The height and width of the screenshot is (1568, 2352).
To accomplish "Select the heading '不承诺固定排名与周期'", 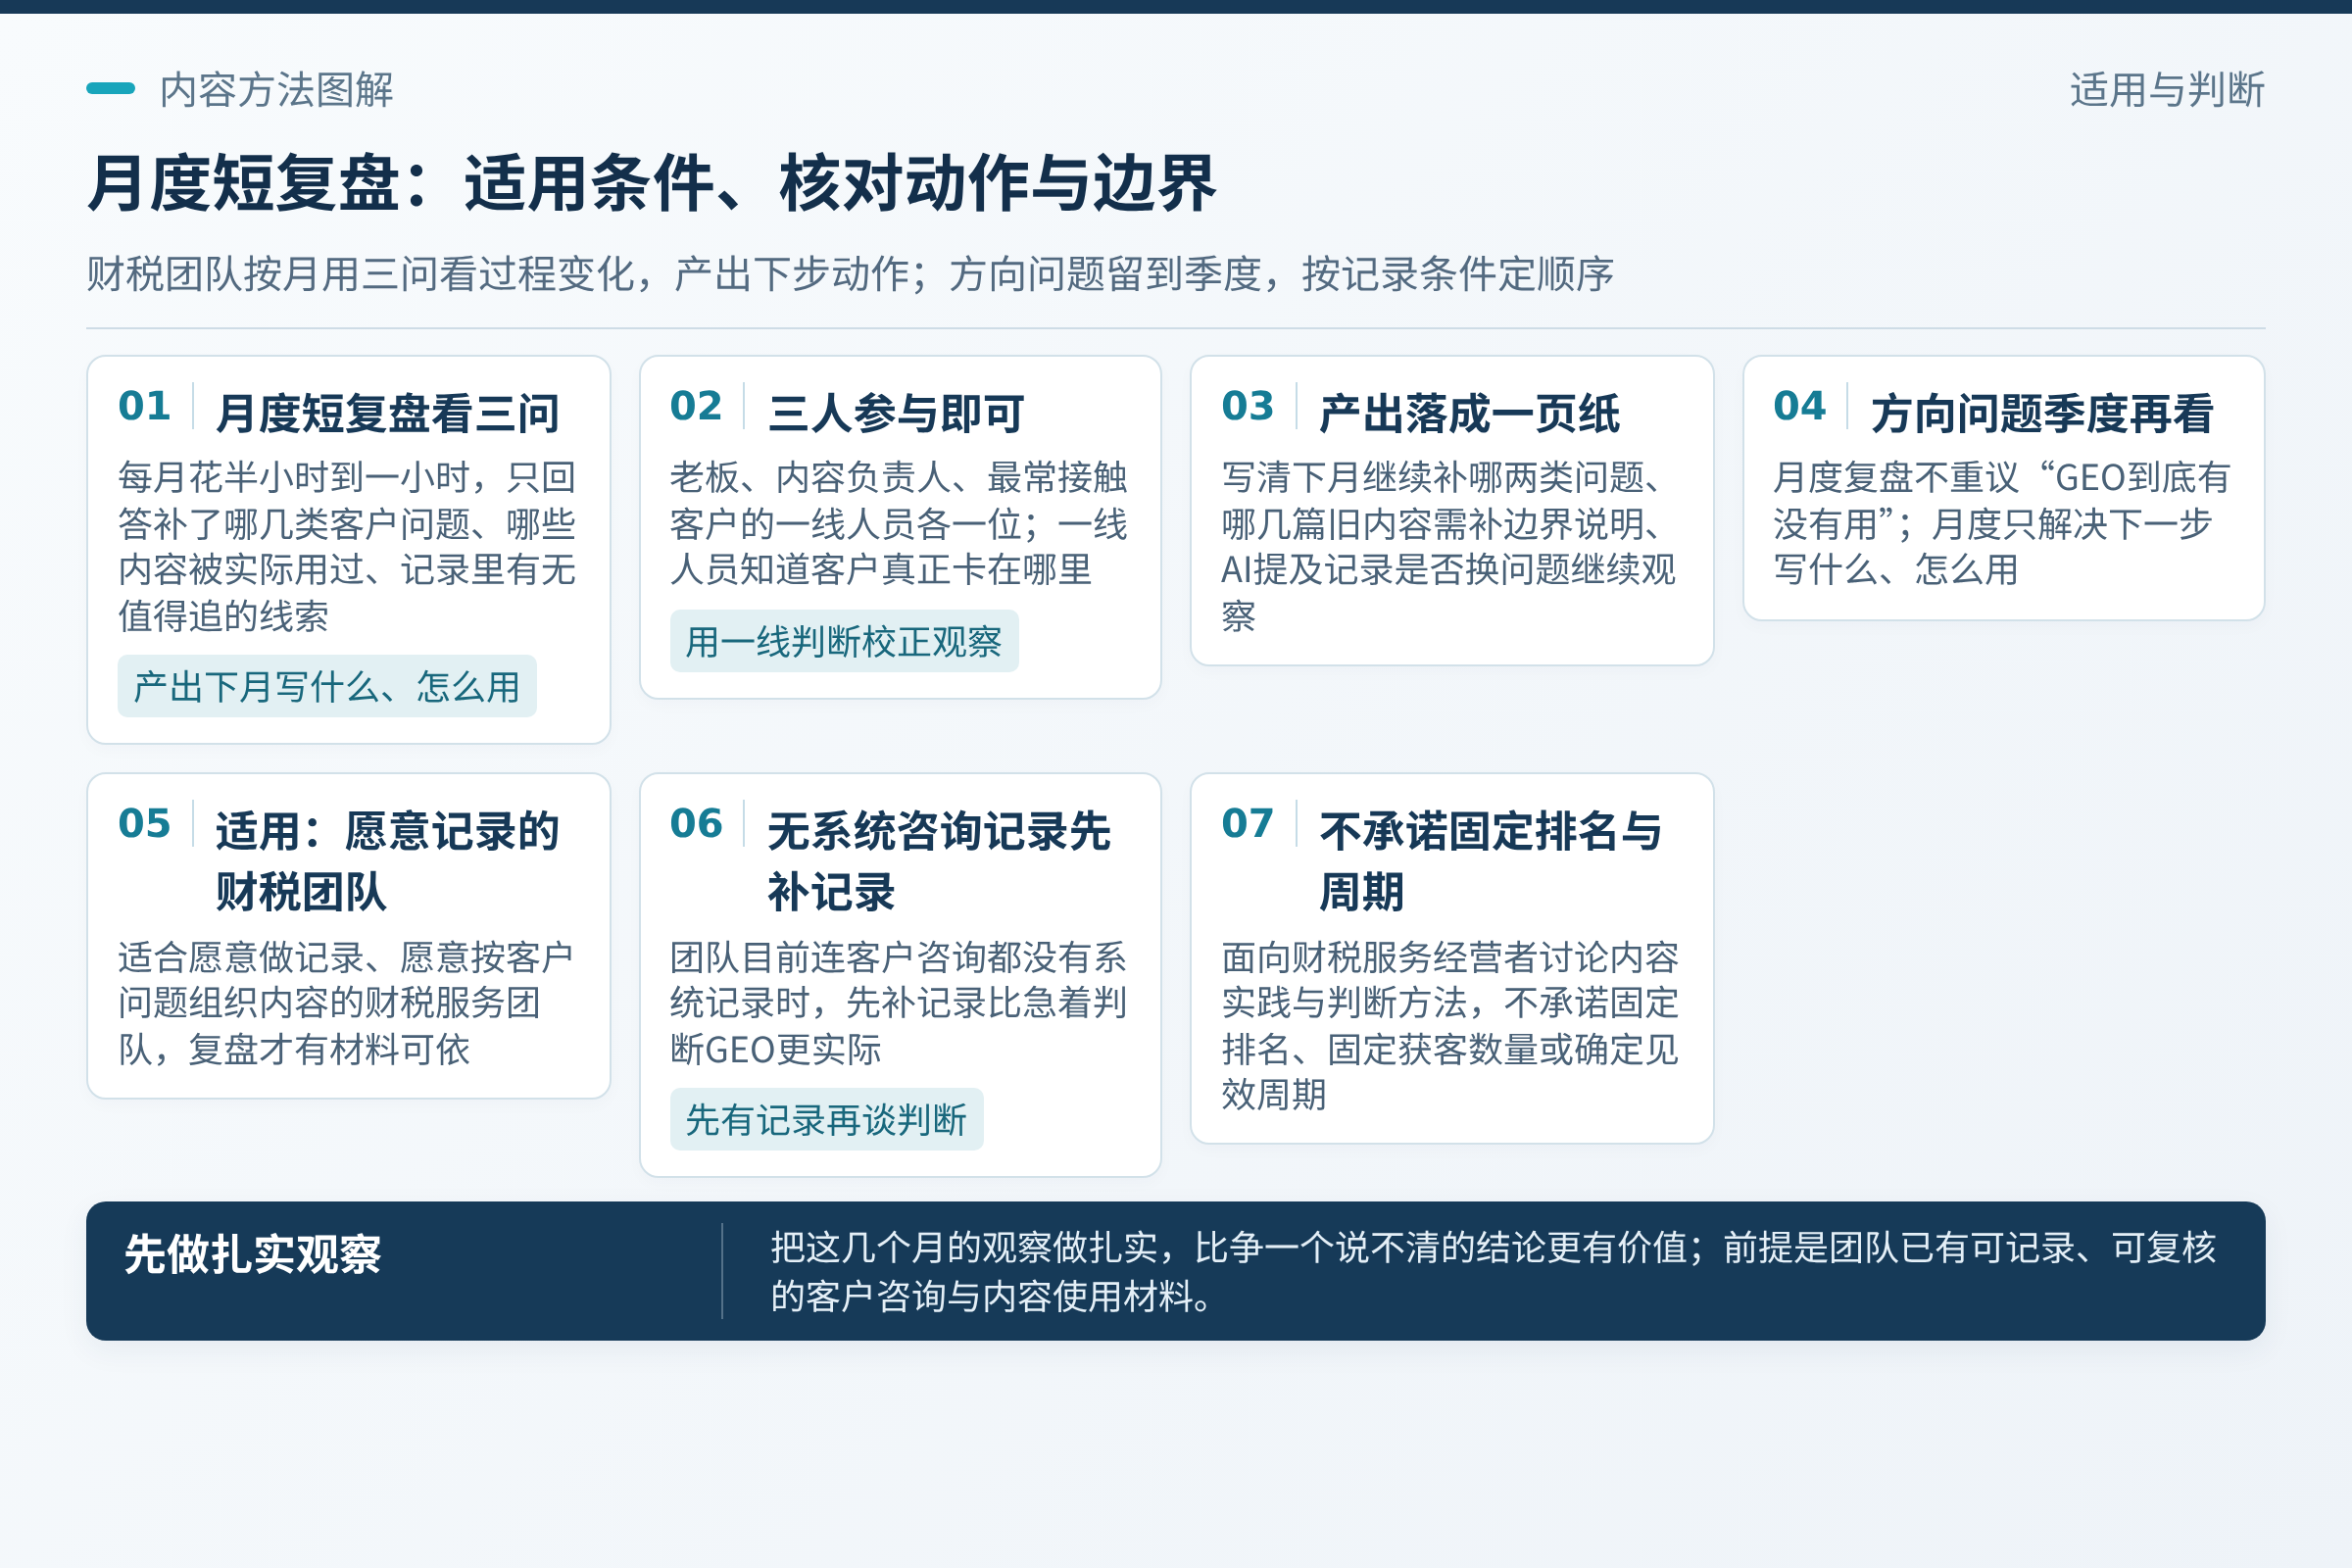I will [1491, 861].
